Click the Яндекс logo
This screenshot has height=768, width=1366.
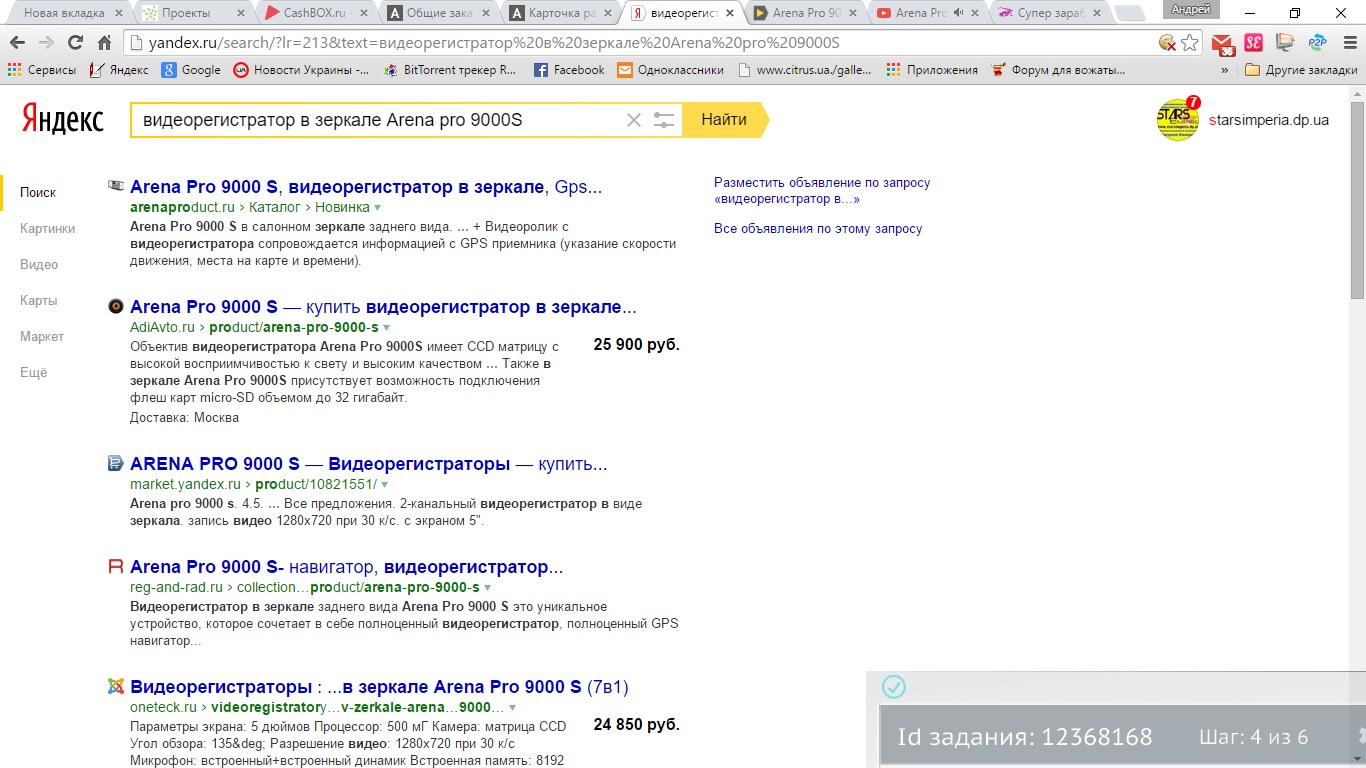pyautogui.click(x=63, y=120)
